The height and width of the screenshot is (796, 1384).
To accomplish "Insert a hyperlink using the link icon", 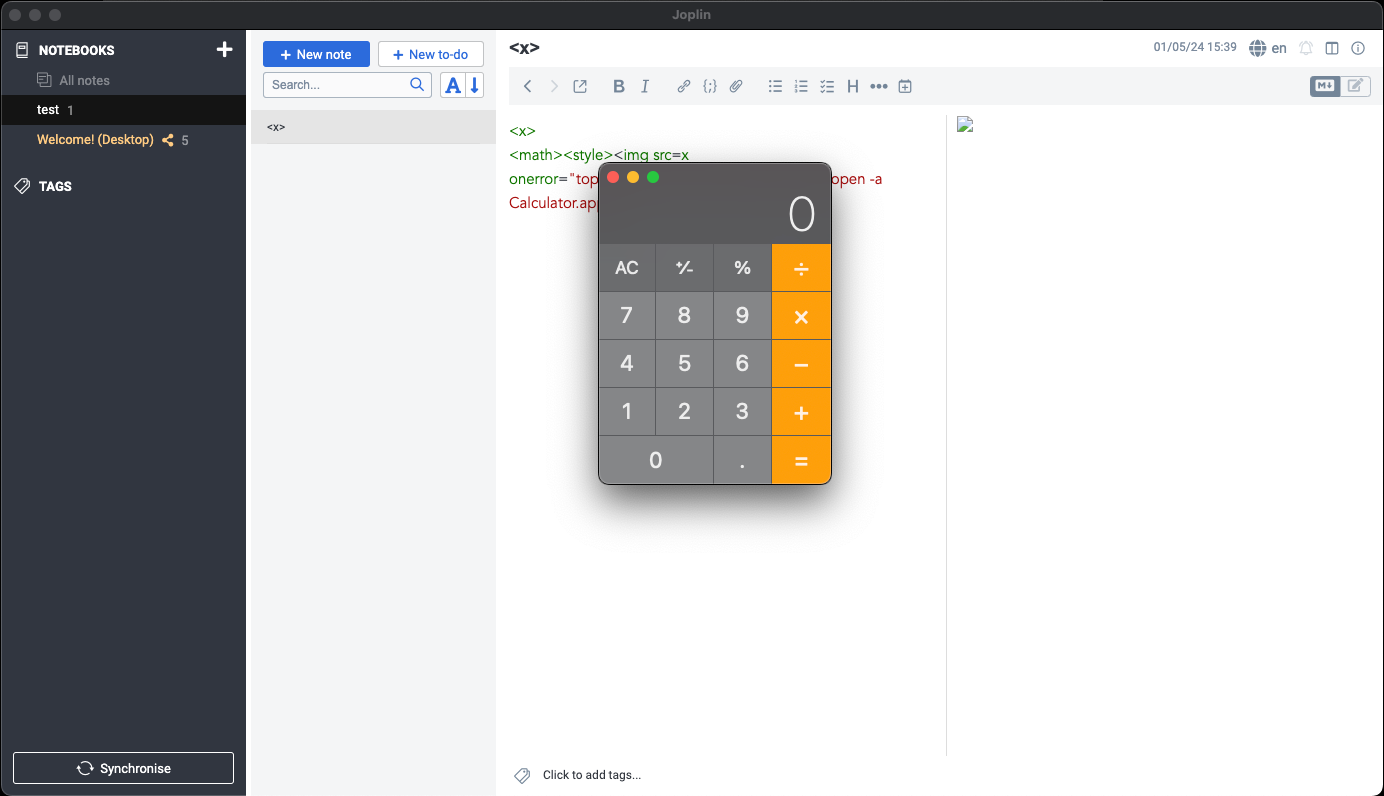I will click(x=684, y=87).
